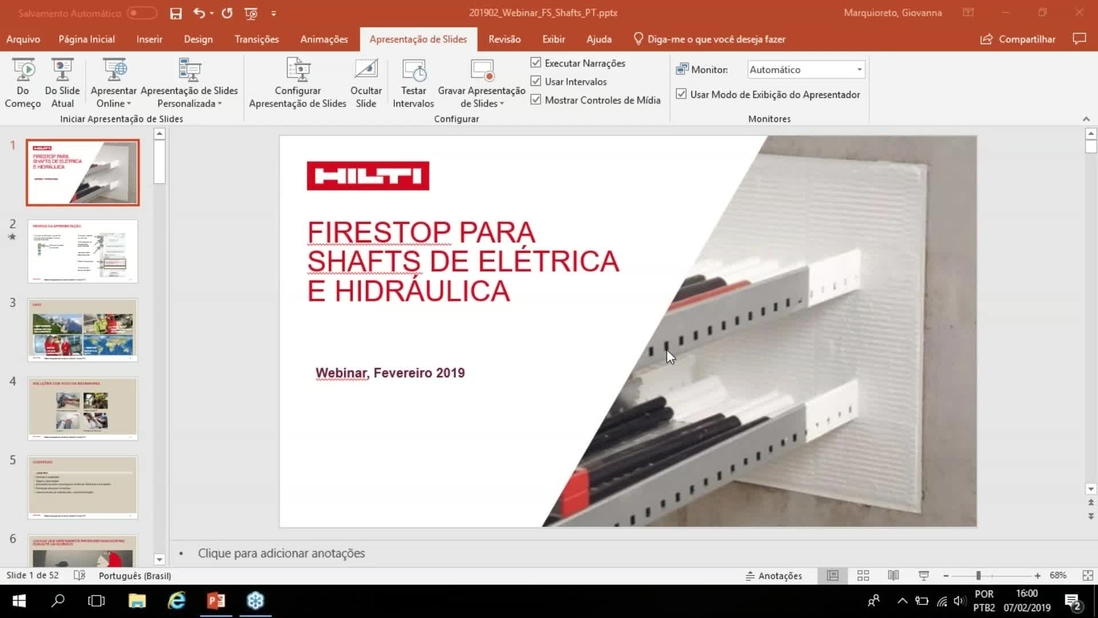1098x618 pixels.
Task: Click Português (Brasil) language indicator
Action: point(134,575)
